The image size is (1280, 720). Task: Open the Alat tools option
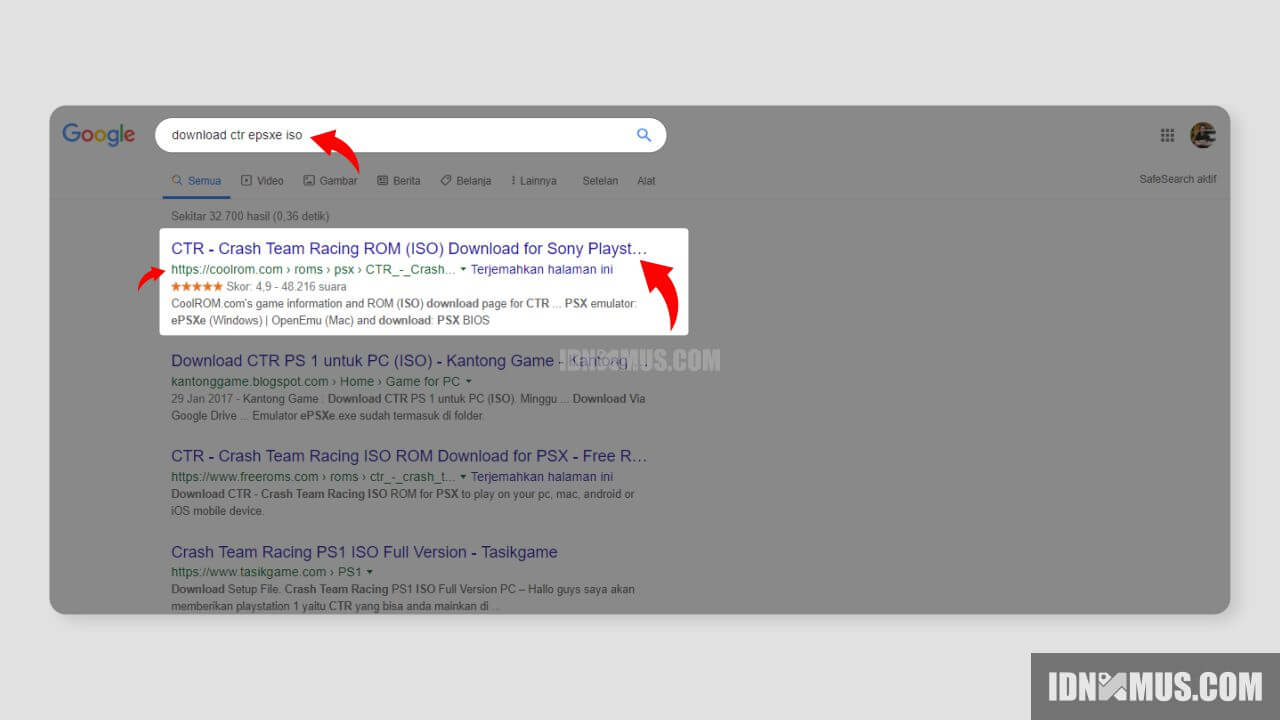click(x=646, y=181)
